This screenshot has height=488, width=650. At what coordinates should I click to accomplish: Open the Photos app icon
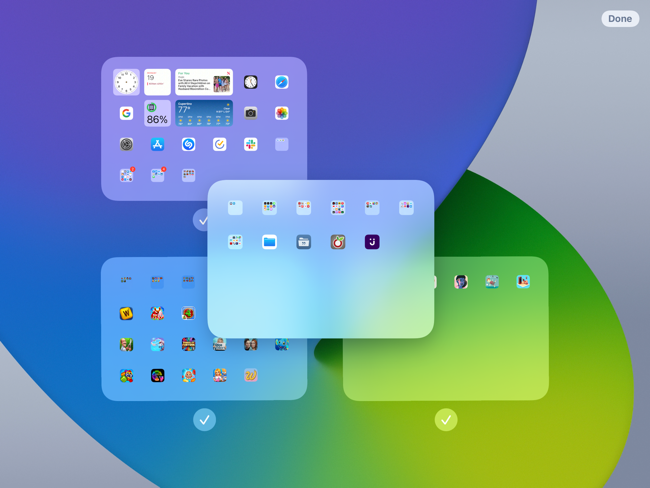(x=281, y=113)
